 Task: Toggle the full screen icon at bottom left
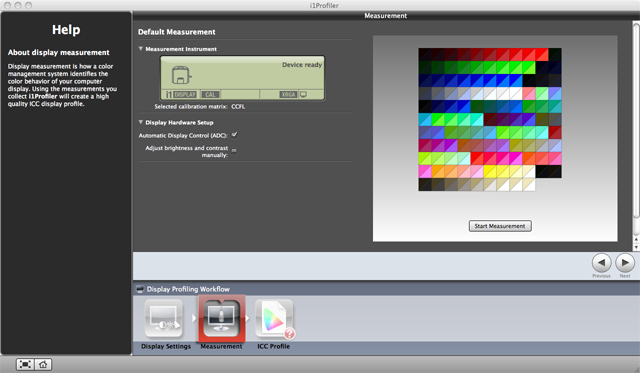pyautogui.click(x=25, y=364)
